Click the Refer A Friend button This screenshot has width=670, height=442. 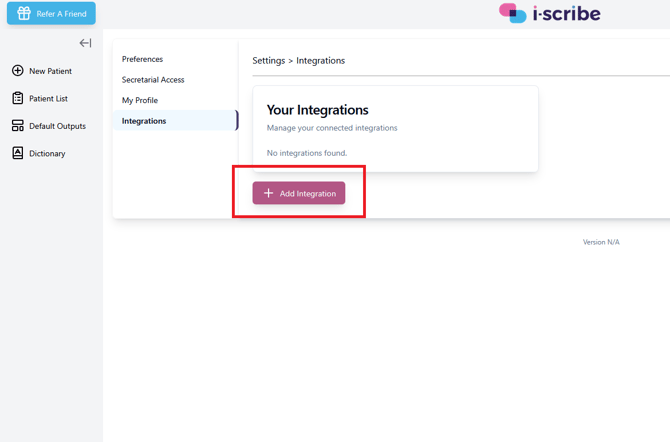(51, 14)
